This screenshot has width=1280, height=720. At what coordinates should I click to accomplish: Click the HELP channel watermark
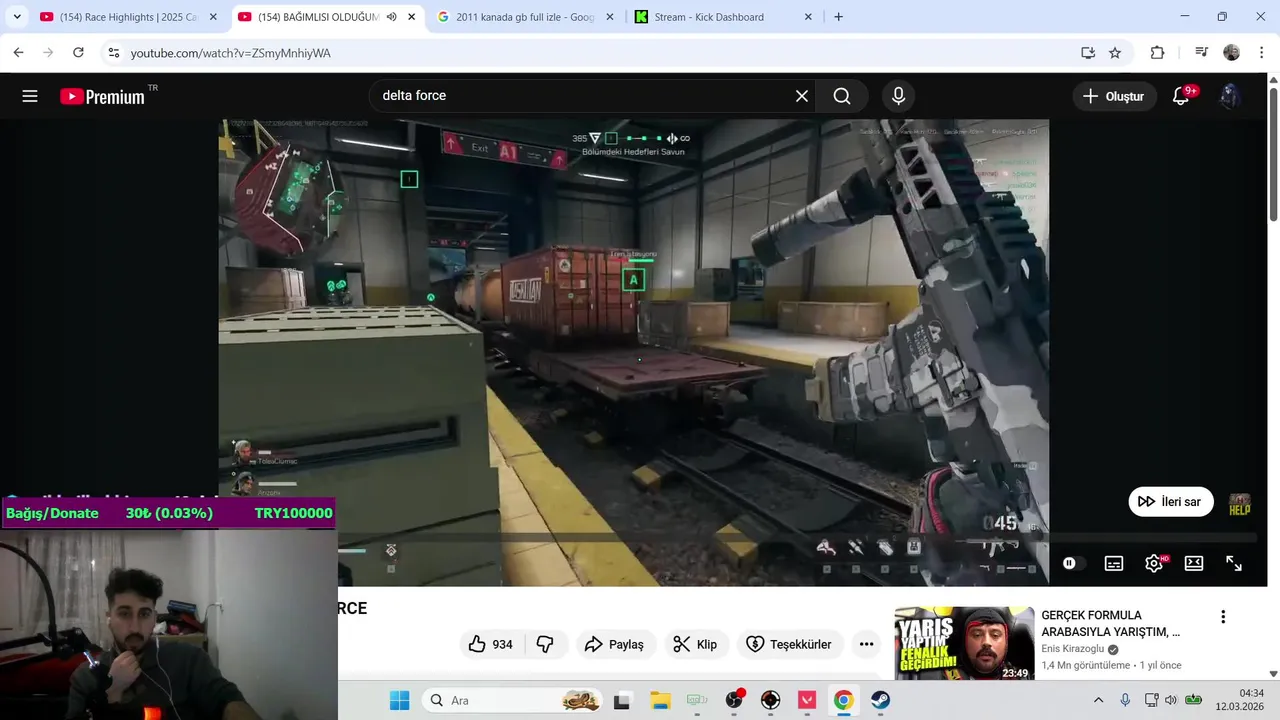[1240, 504]
